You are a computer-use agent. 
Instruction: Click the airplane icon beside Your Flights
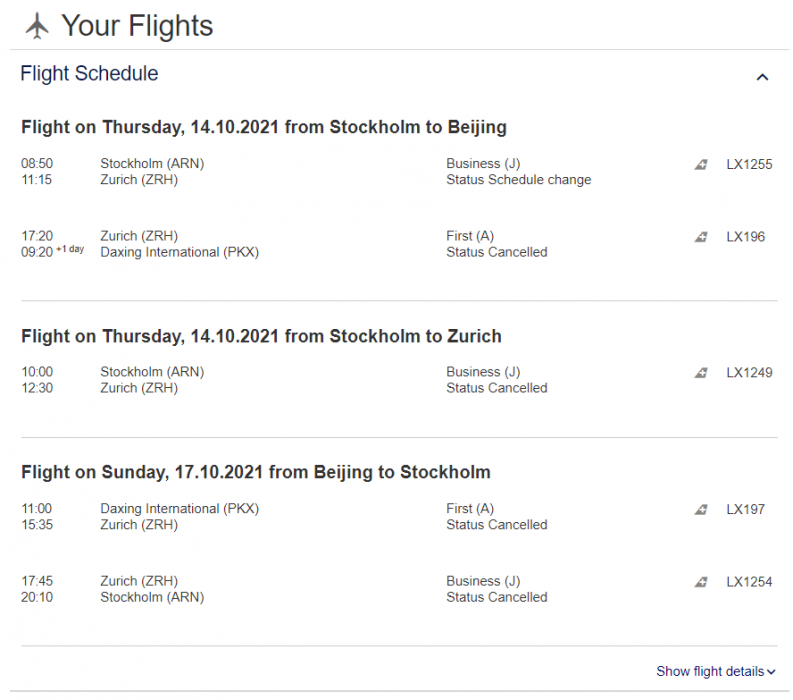(37, 26)
